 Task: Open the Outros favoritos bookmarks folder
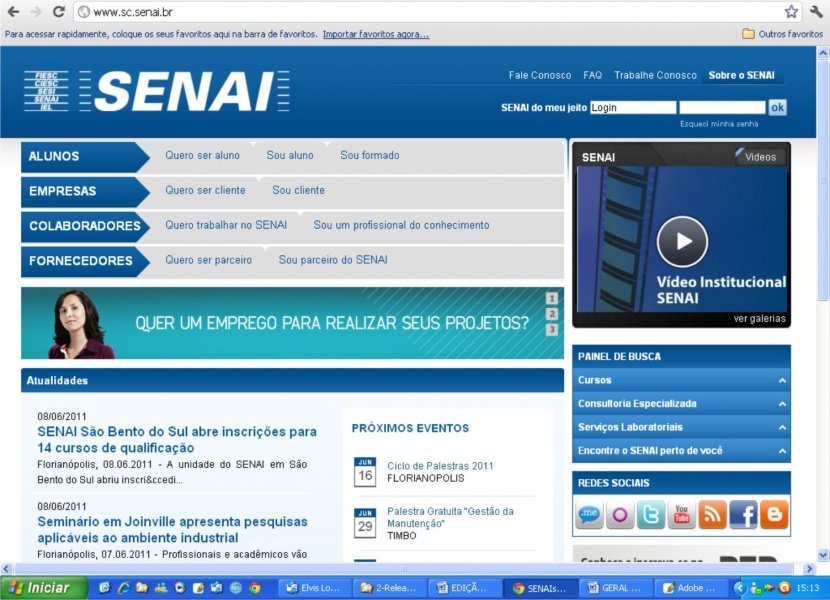coord(782,34)
